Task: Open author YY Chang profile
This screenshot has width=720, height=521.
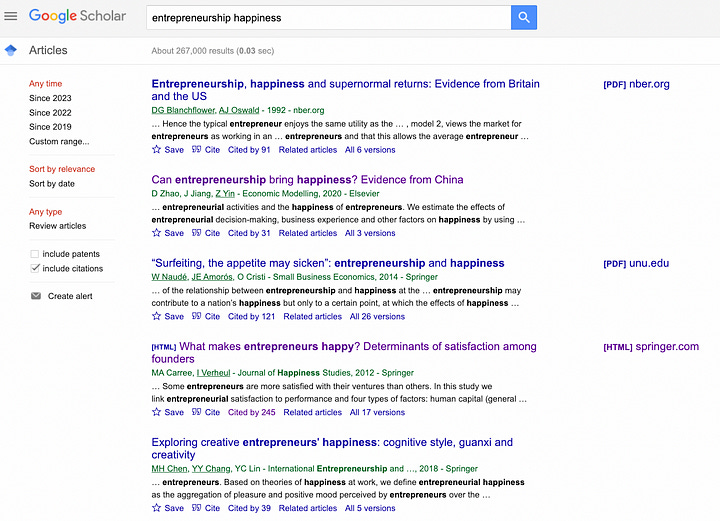Action: [x=211, y=469]
